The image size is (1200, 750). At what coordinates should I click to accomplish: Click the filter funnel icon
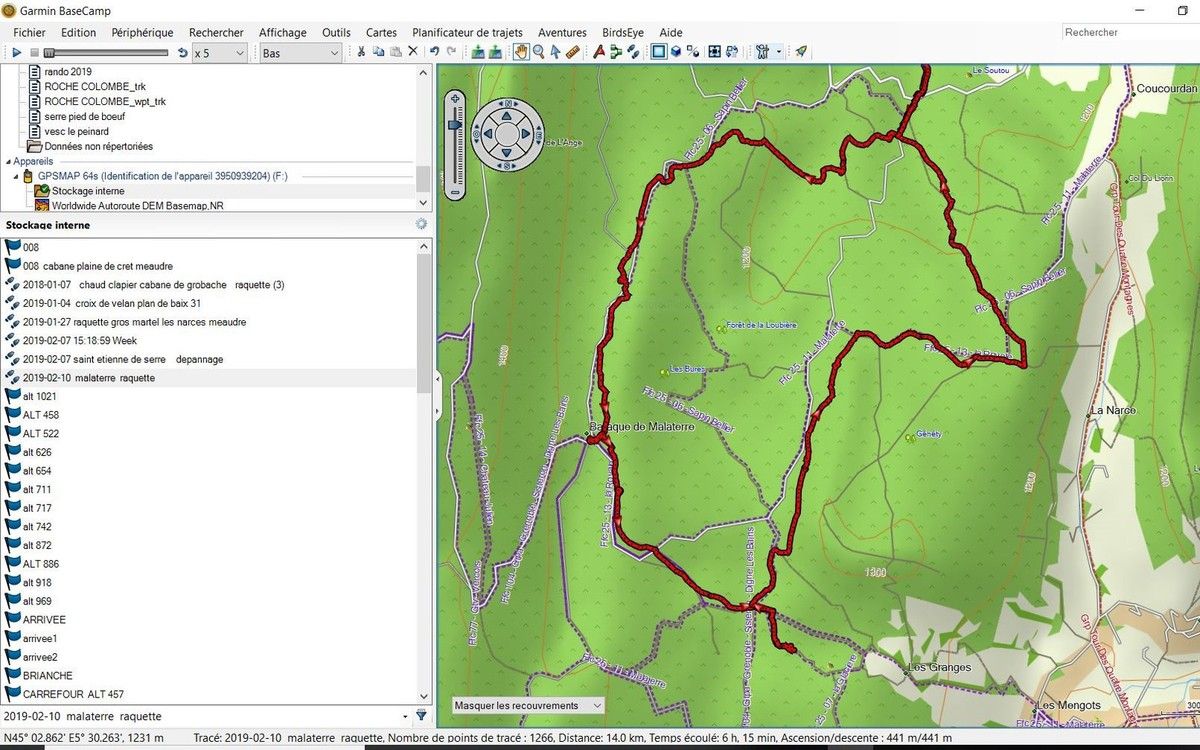[x=421, y=716]
